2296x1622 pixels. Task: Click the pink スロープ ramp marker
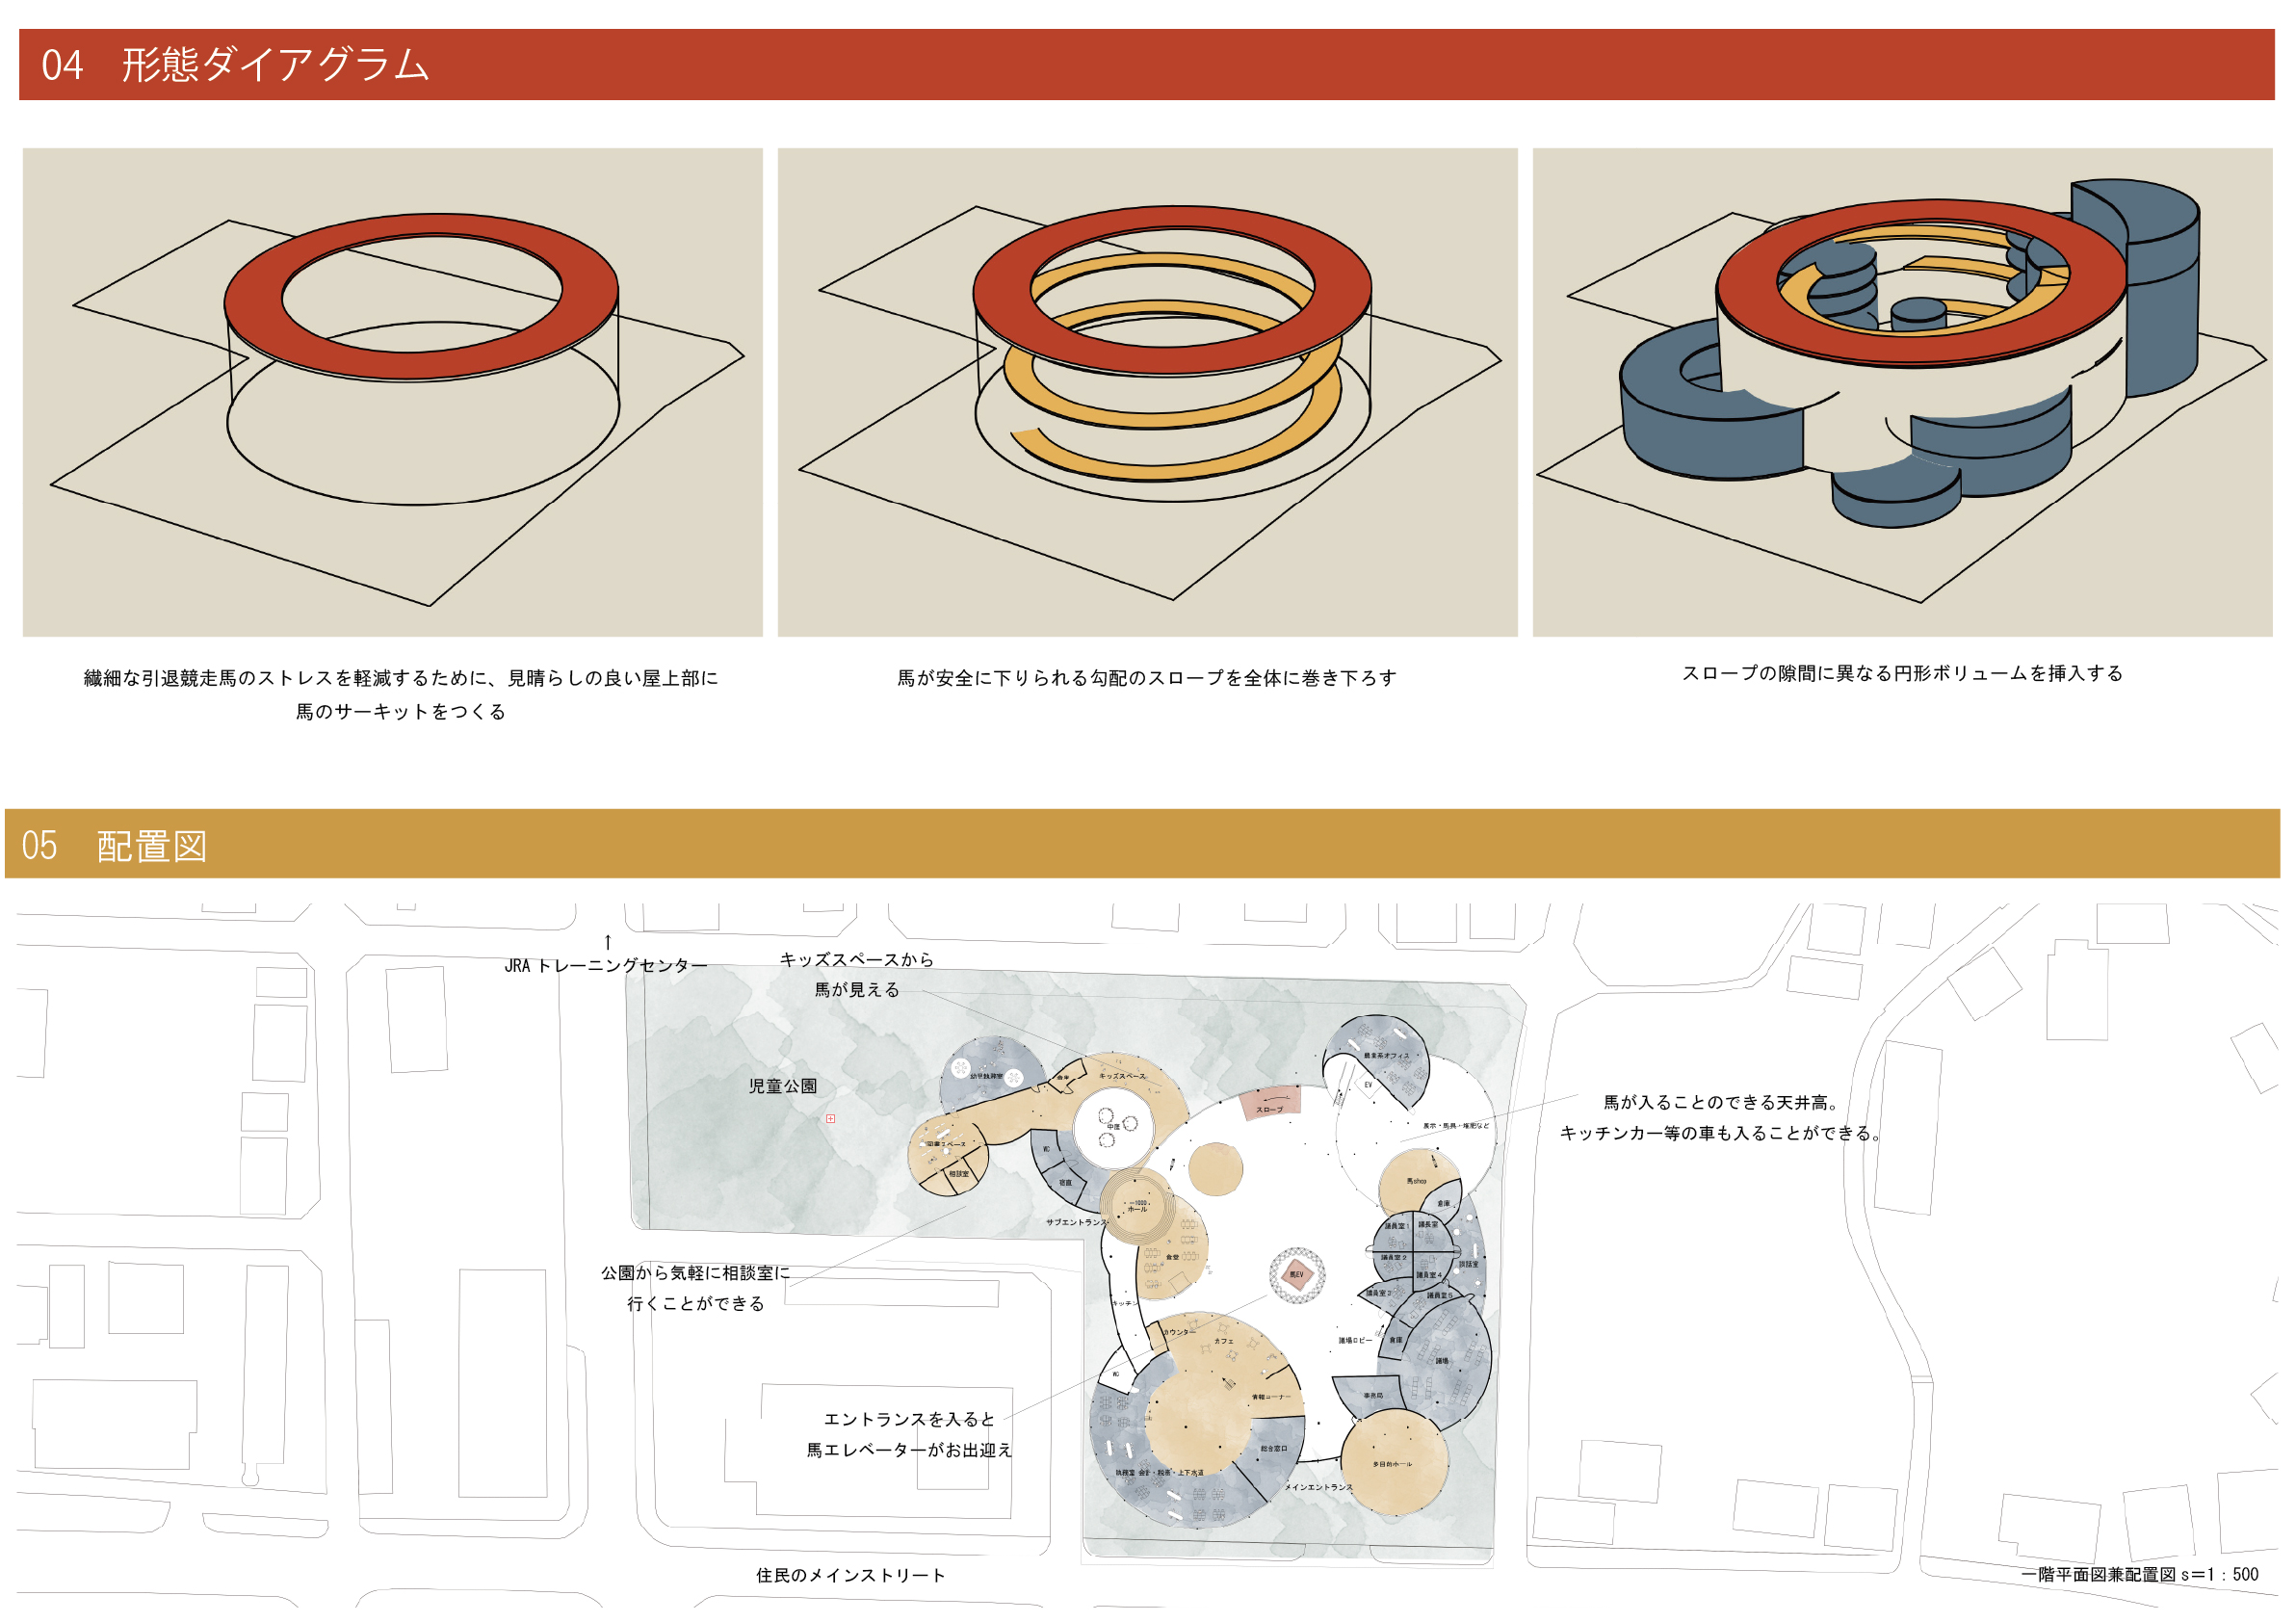[x=1270, y=1103]
